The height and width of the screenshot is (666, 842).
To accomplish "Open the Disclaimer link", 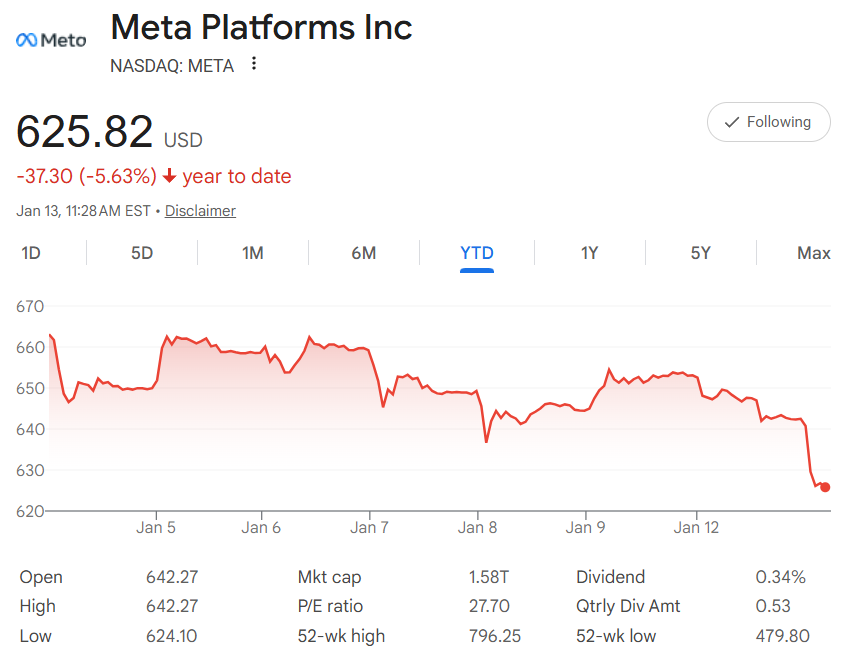I will 200,211.
